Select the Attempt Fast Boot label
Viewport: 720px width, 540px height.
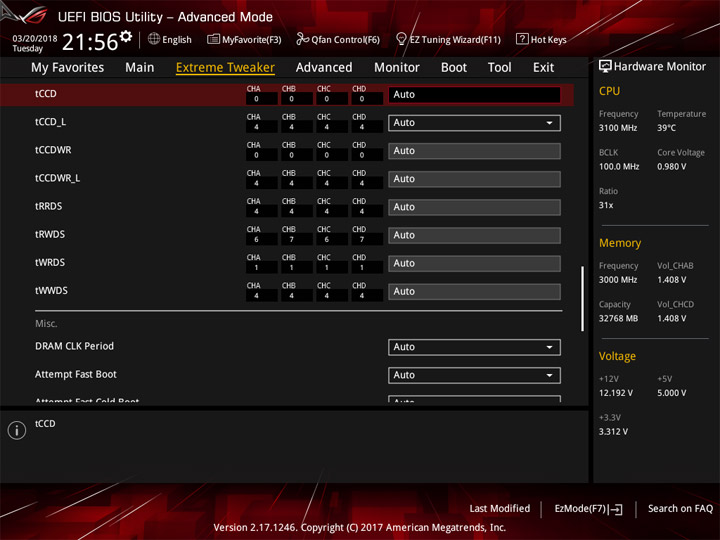pyautogui.click(x=76, y=374)
